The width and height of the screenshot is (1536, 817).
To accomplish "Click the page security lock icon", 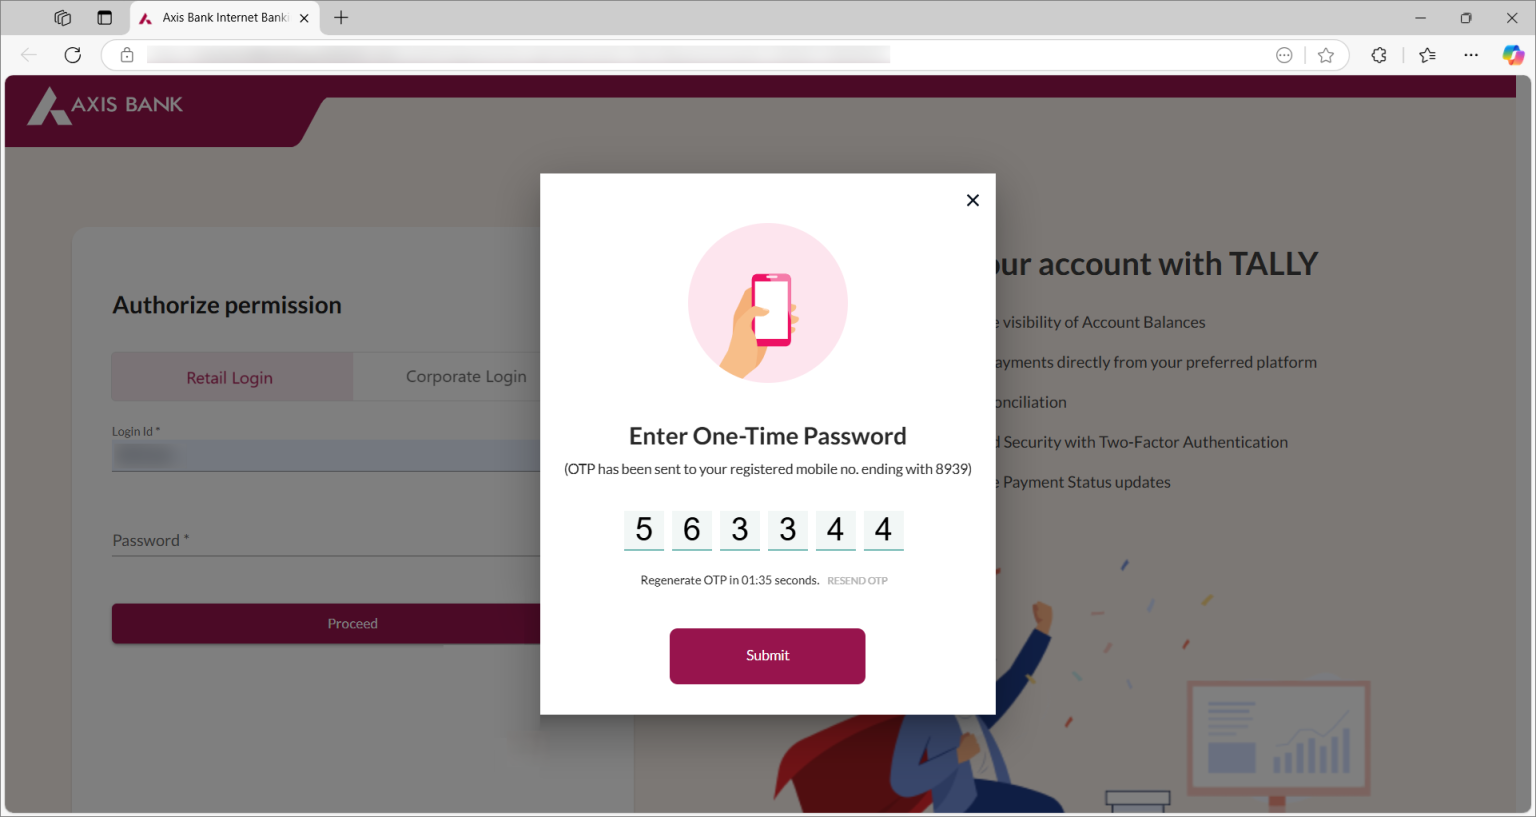I will coord(126,55).
